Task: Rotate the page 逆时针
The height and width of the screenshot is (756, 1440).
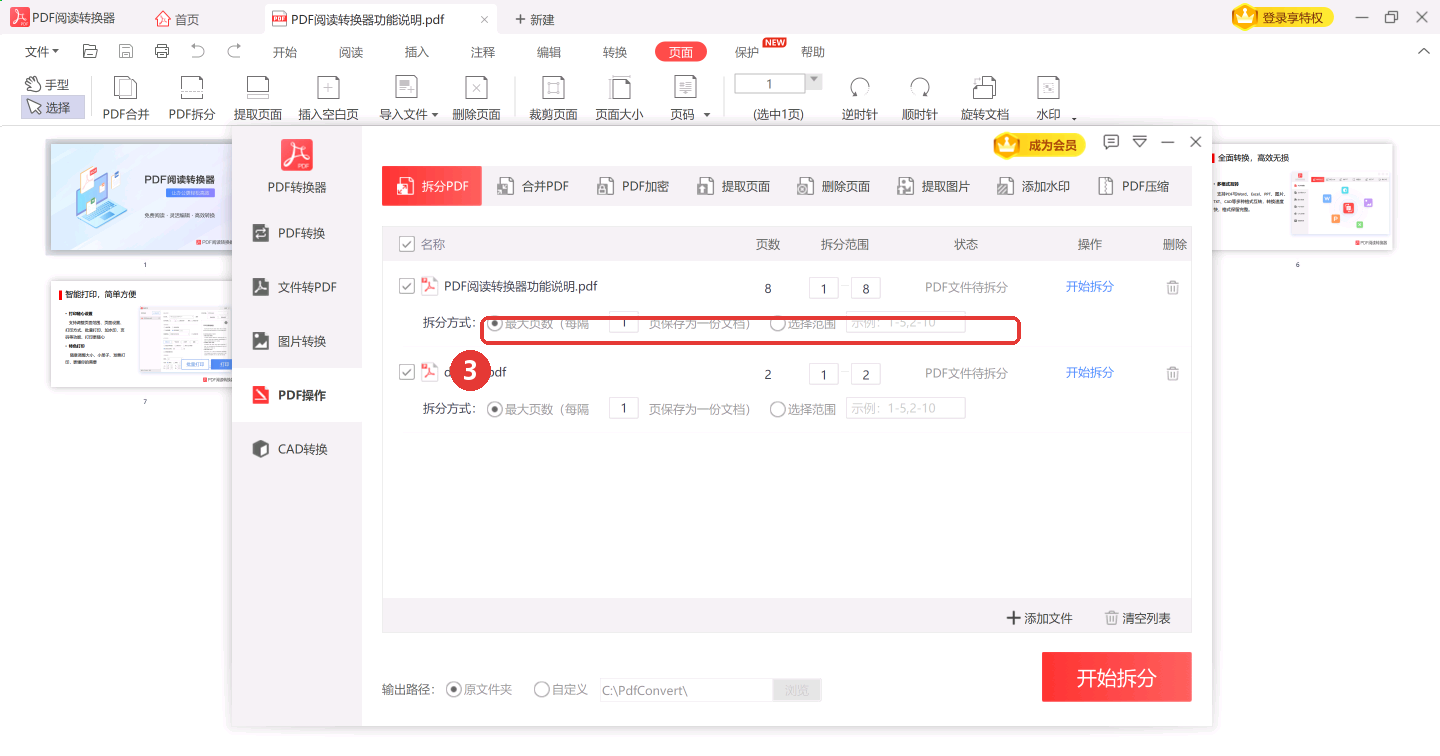Action: point(860,99)
